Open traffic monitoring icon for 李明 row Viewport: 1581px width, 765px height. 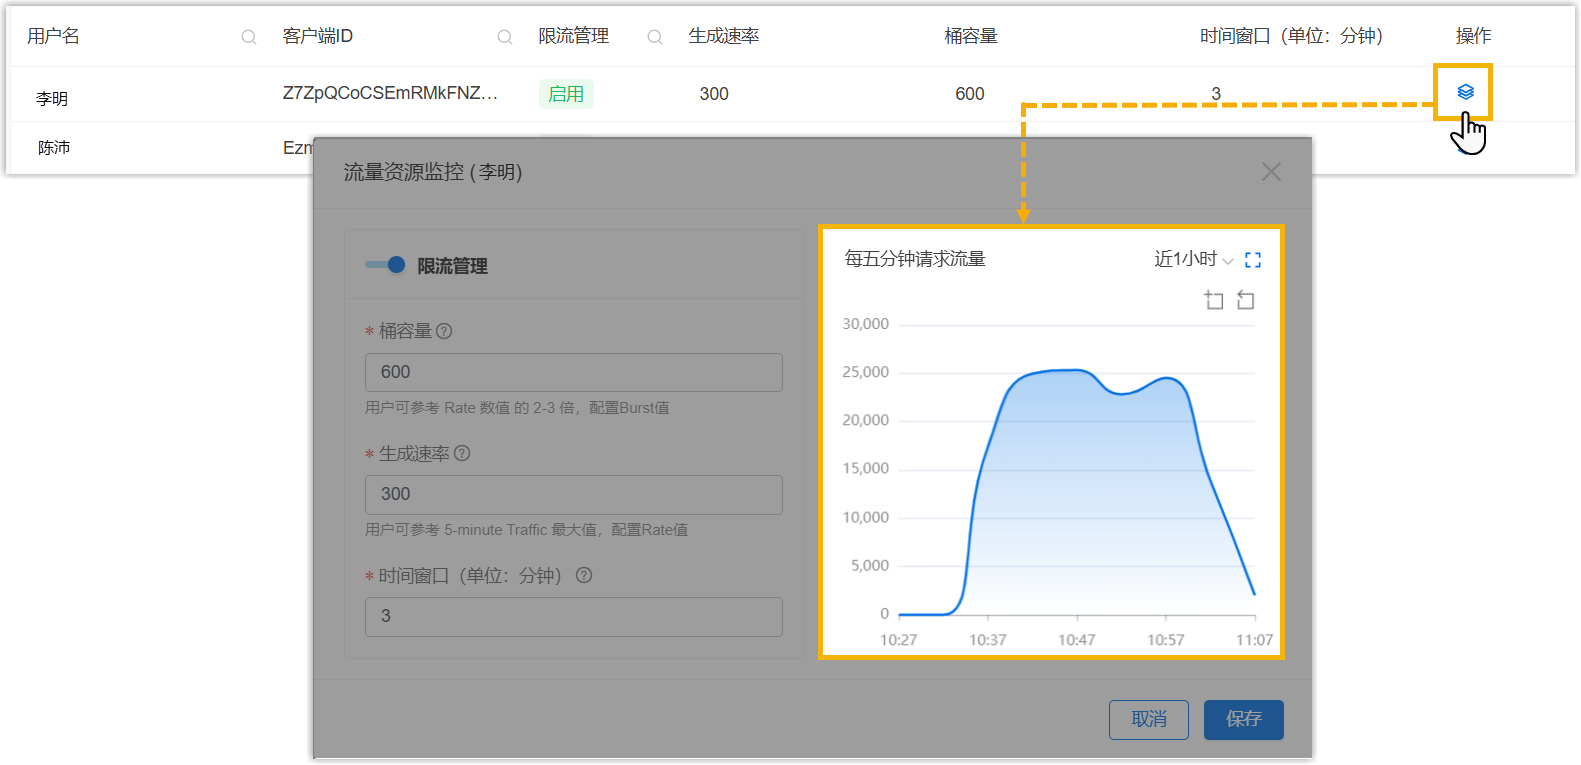tap(1465, 92)
